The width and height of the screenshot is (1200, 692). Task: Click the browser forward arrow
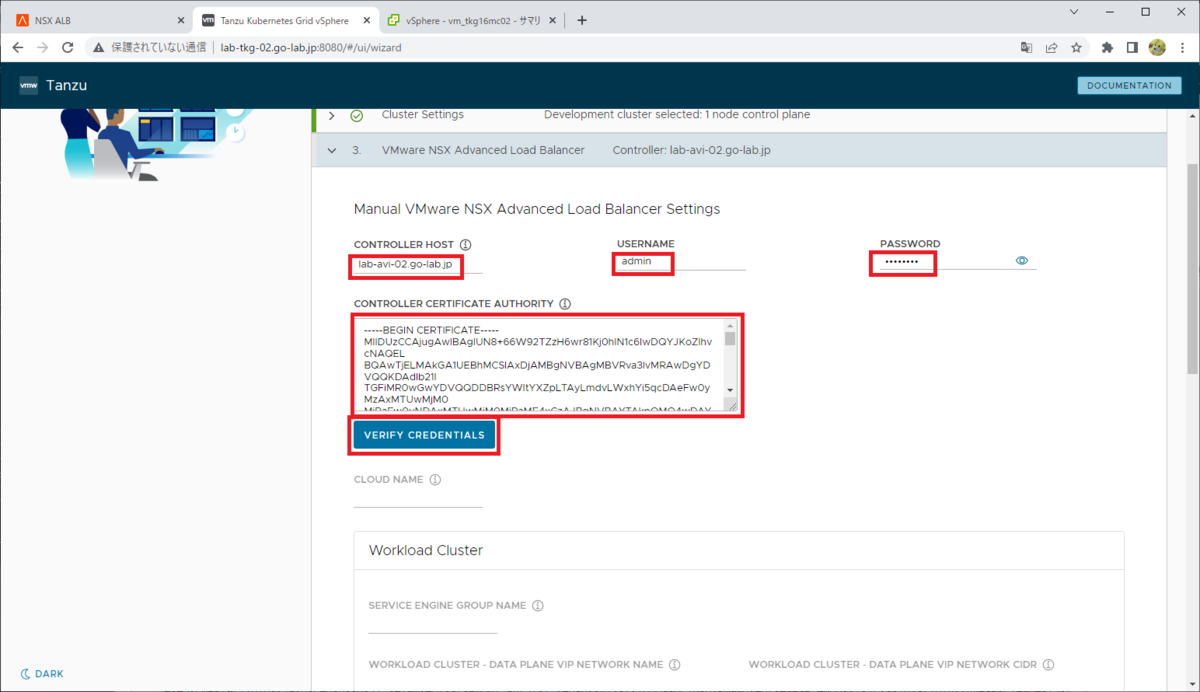click(x=42, y=47)
